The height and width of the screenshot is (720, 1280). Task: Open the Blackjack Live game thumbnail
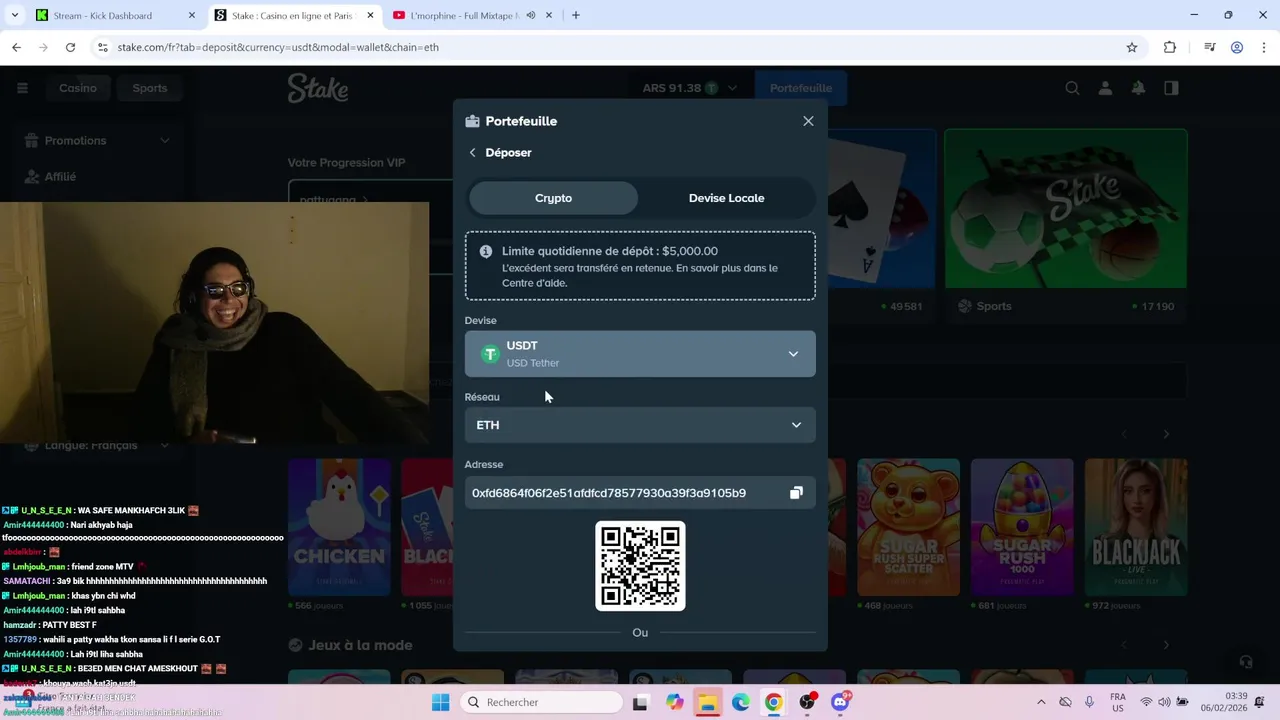click(1136, 527)
